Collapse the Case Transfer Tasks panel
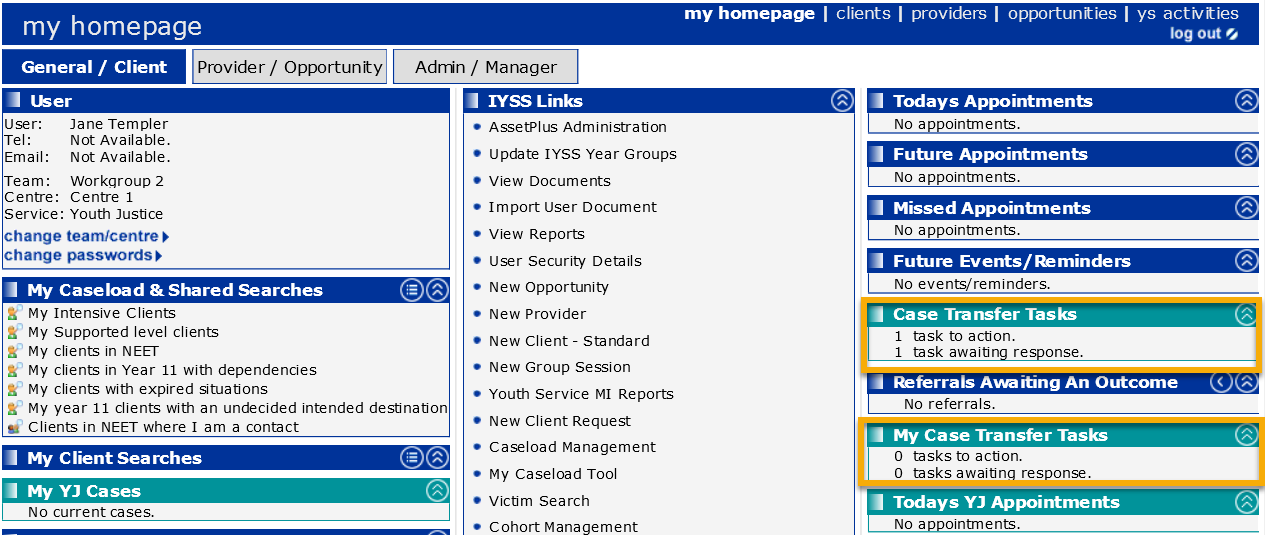The height and width of the screenshot is (535, 1265). point(1245,314)
